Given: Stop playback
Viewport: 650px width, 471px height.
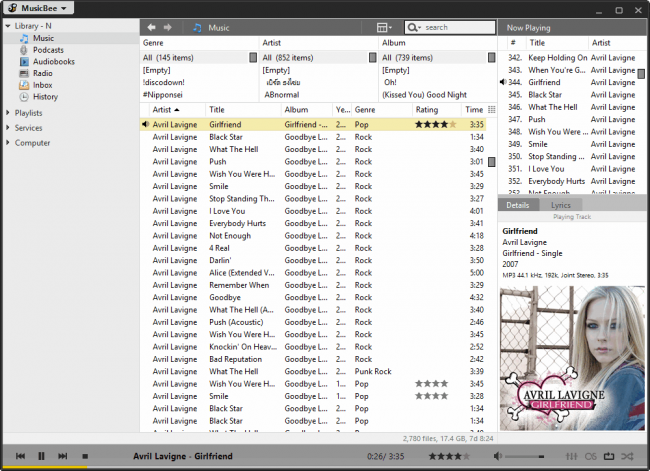Looking at the screenshot, I should (x=85, y=456).
